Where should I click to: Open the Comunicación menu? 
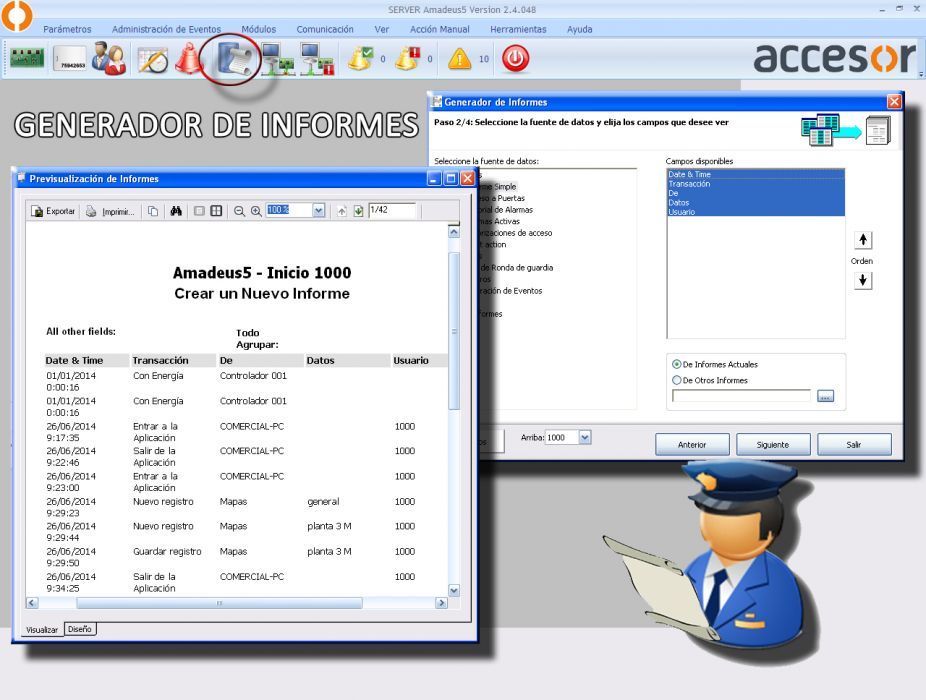pyautogui.click(x=325, y=29)
